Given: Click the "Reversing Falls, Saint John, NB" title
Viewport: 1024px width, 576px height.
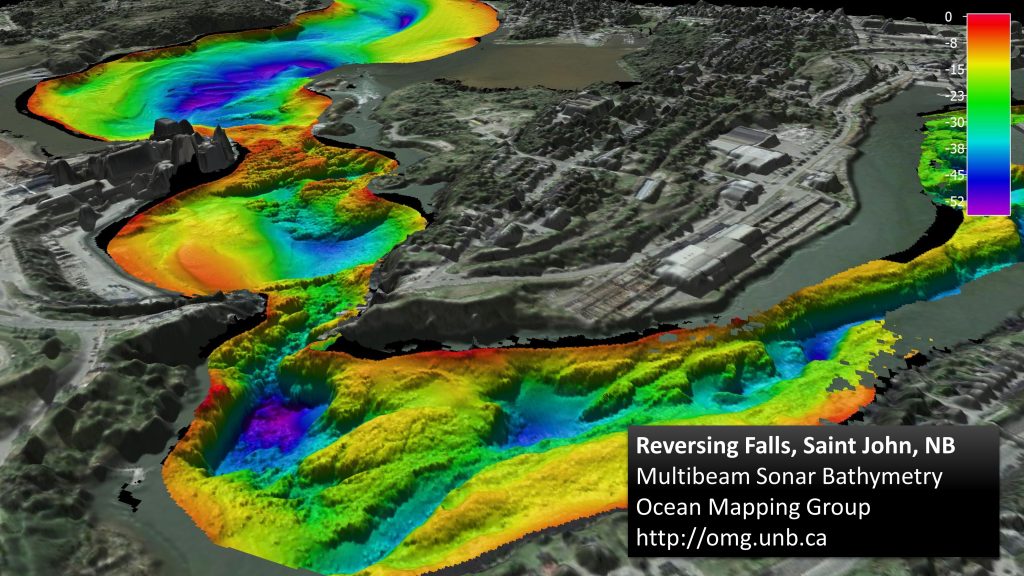Looking at the screenshot, I should (x=803, y=444).
